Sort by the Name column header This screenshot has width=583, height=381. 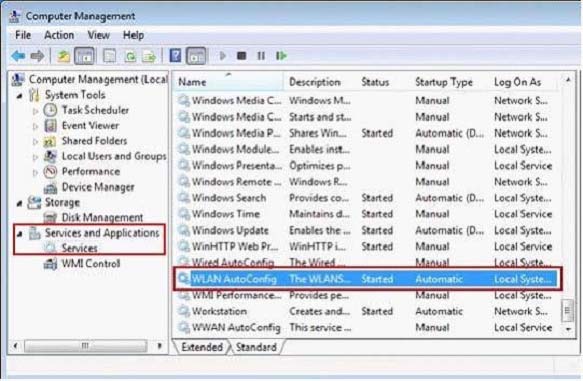coord(228,82)
